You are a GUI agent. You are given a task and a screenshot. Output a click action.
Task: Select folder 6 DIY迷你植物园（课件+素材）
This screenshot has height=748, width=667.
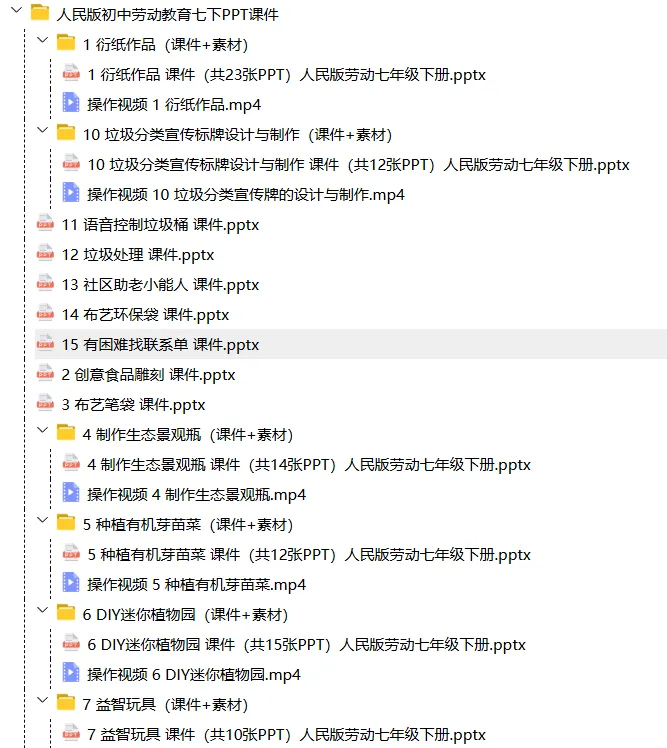186,614
